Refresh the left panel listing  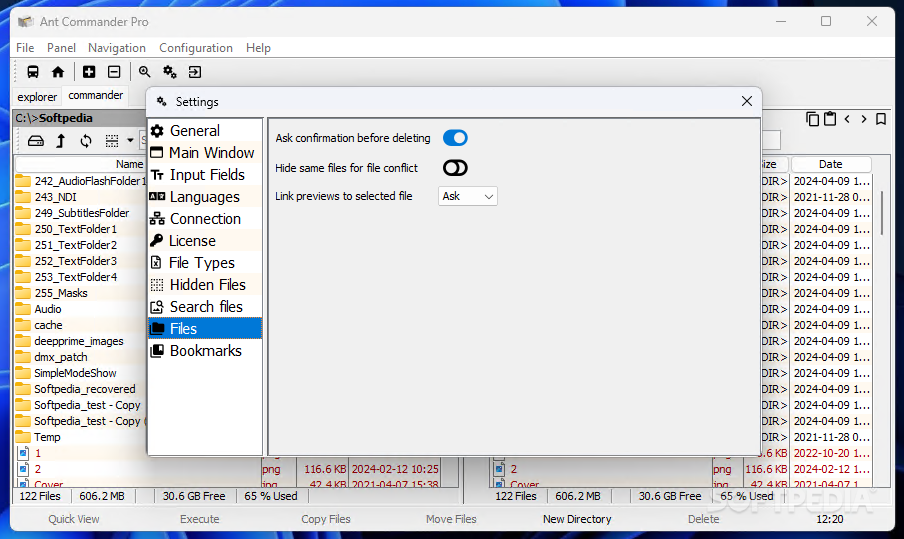(x=86, y=141)
